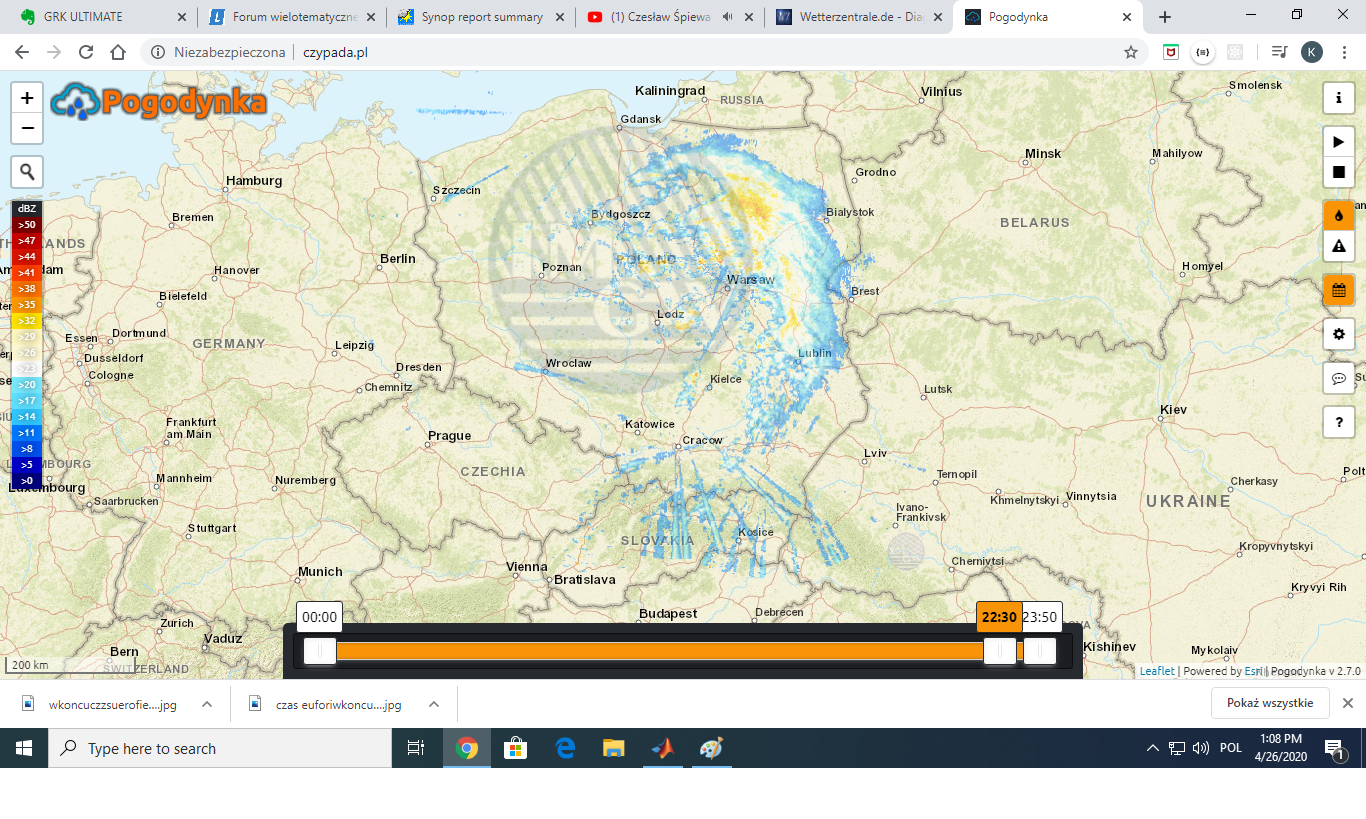The image size is (1366, 819).
Task: Open the help question mark button
Action: click(1339, 422)
